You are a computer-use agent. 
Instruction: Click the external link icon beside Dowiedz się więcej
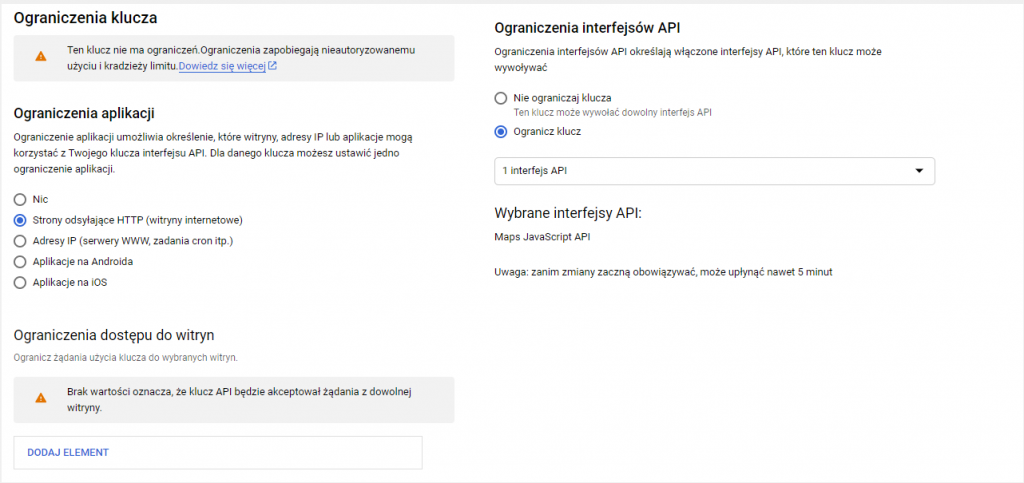click(272, 66)
